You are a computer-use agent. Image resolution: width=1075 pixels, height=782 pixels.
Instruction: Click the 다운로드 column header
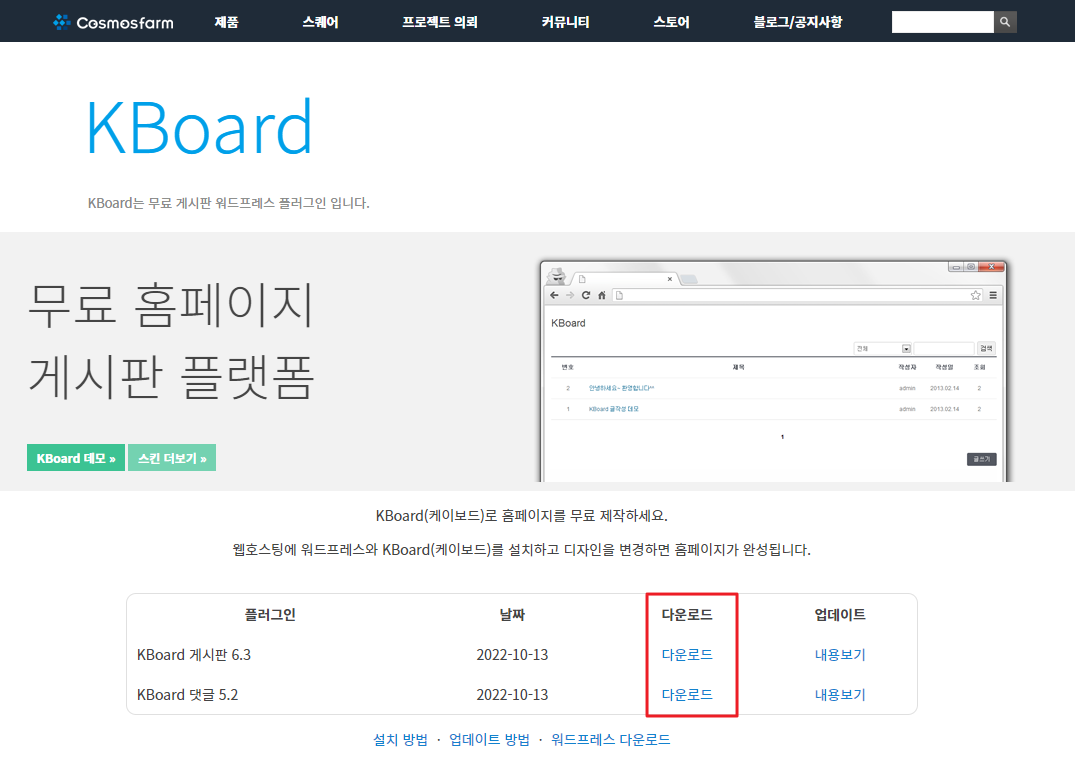click(687, 614)
